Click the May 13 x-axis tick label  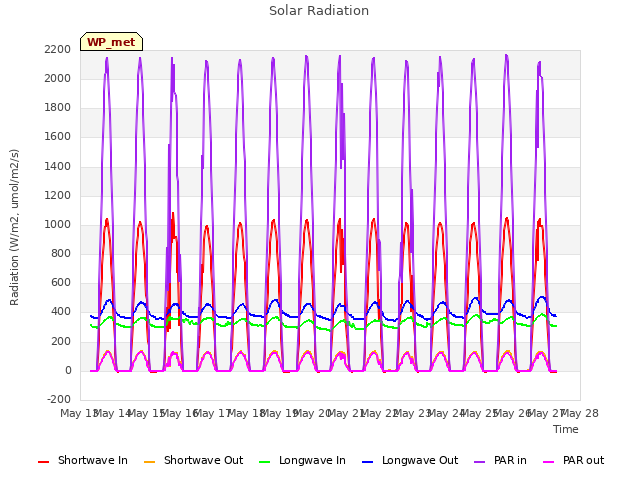click(78, 413)
